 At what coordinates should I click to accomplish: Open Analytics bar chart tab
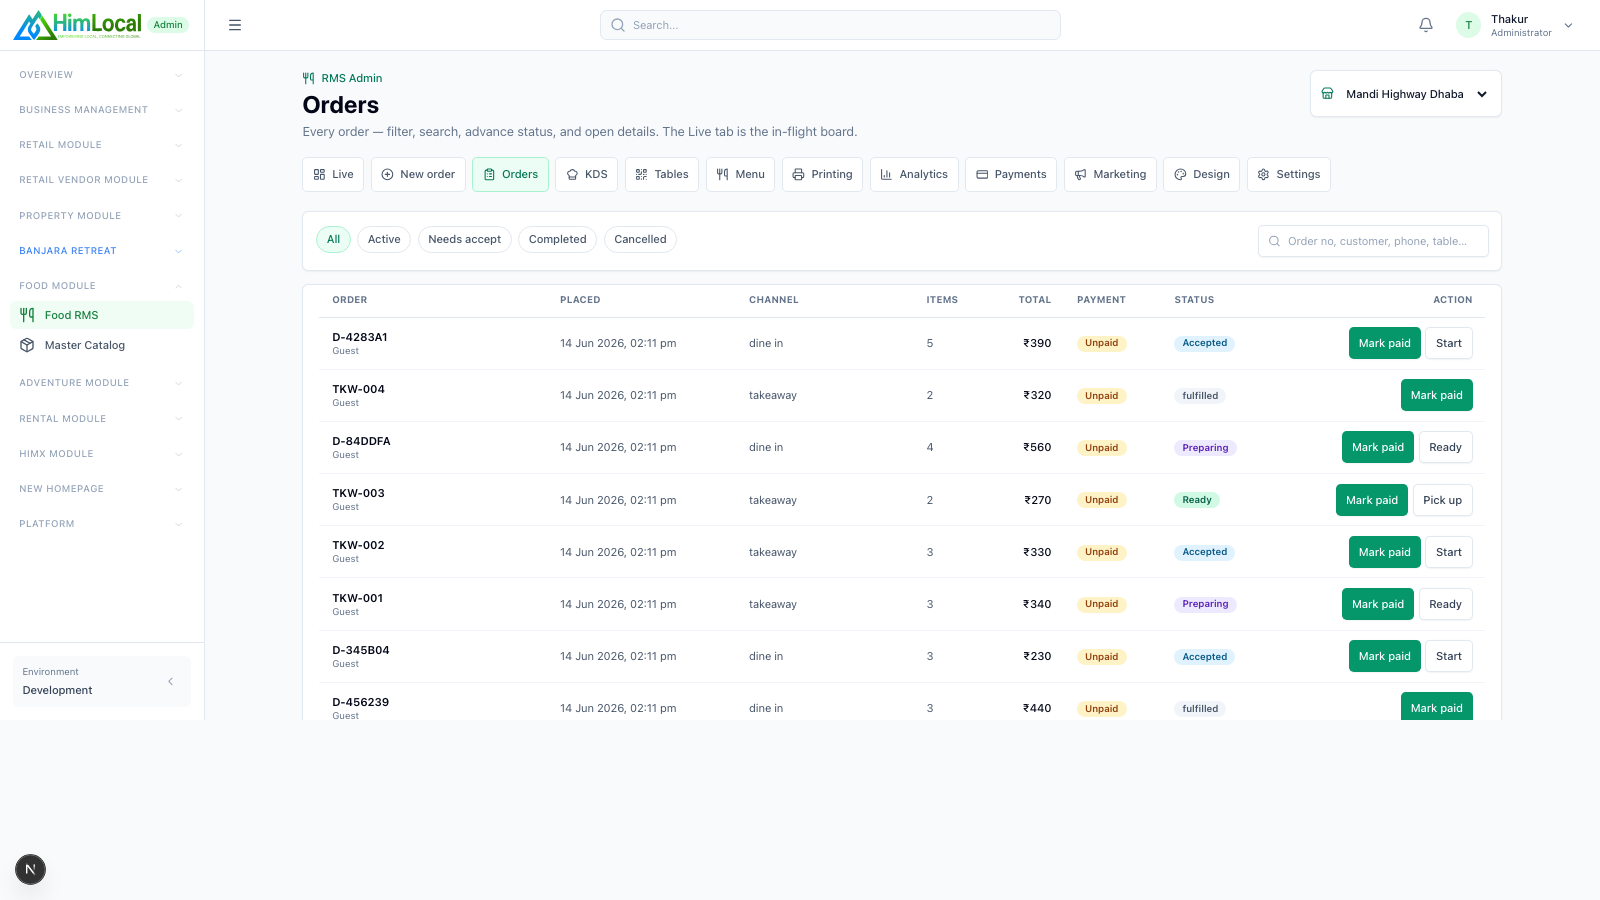click(914, 174)
